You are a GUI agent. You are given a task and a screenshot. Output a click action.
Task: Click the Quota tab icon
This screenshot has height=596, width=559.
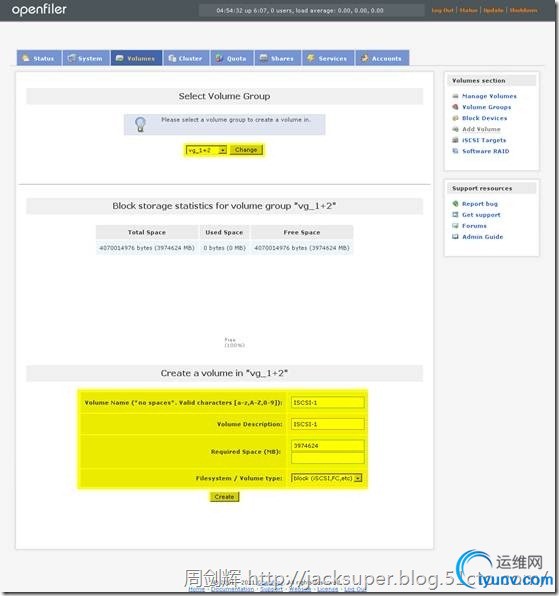click(219, 58)
